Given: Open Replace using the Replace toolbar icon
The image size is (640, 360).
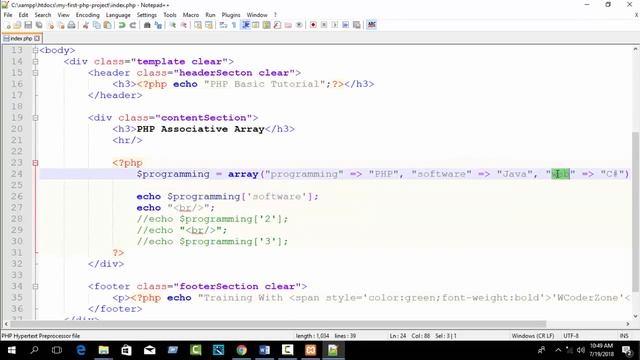Looking at the screenshot, I should [x=158, y=25].
